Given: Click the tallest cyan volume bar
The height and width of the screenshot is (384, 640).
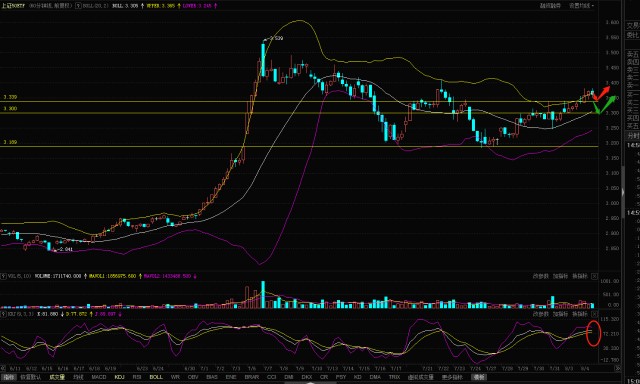Looking at the screenshot, I should coord(263,294).
